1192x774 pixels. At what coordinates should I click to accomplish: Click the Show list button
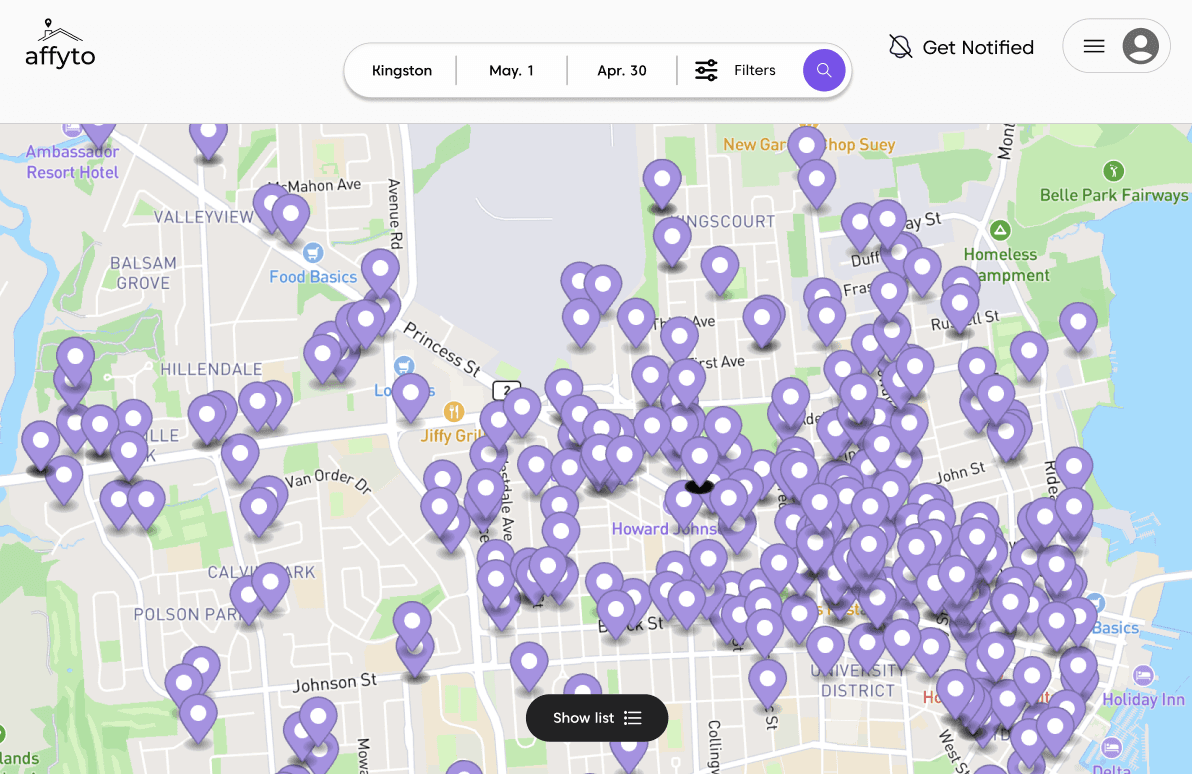coord(597,718)
